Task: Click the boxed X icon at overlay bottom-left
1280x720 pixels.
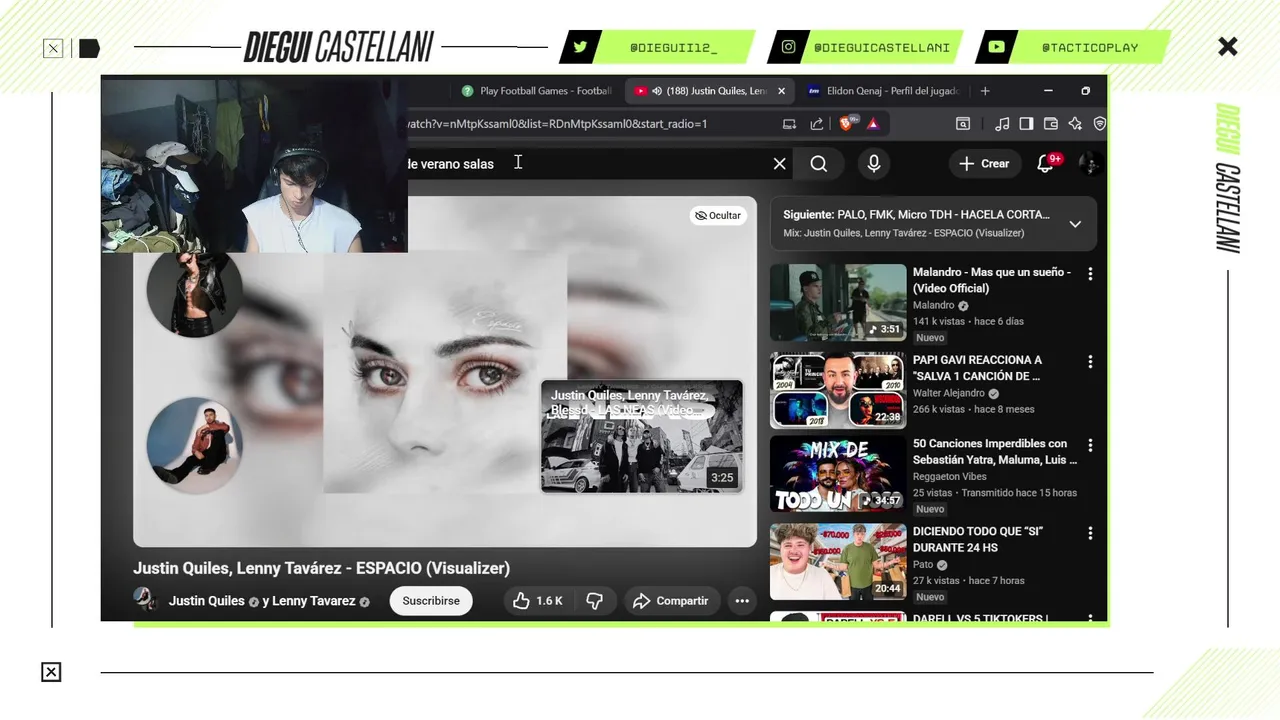Action: coord(51,672)
